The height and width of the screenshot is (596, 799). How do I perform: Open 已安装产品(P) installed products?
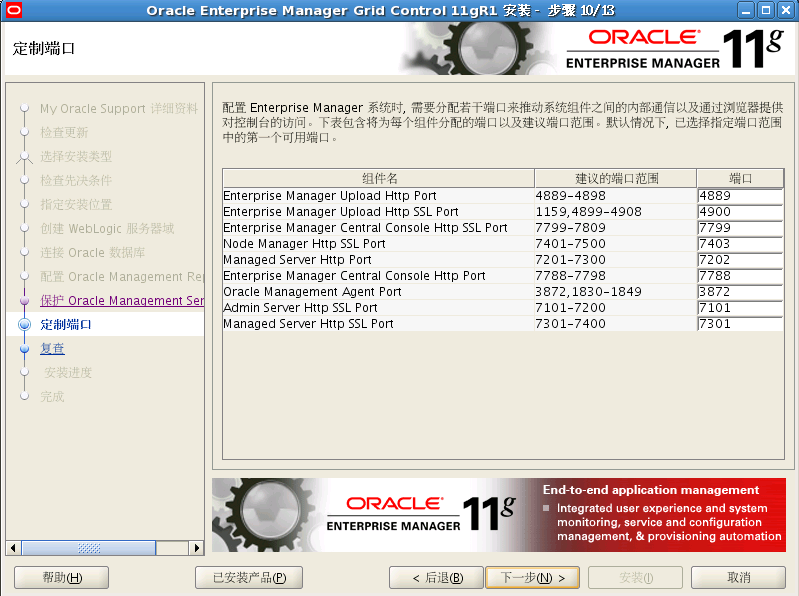tap(249, 578)
